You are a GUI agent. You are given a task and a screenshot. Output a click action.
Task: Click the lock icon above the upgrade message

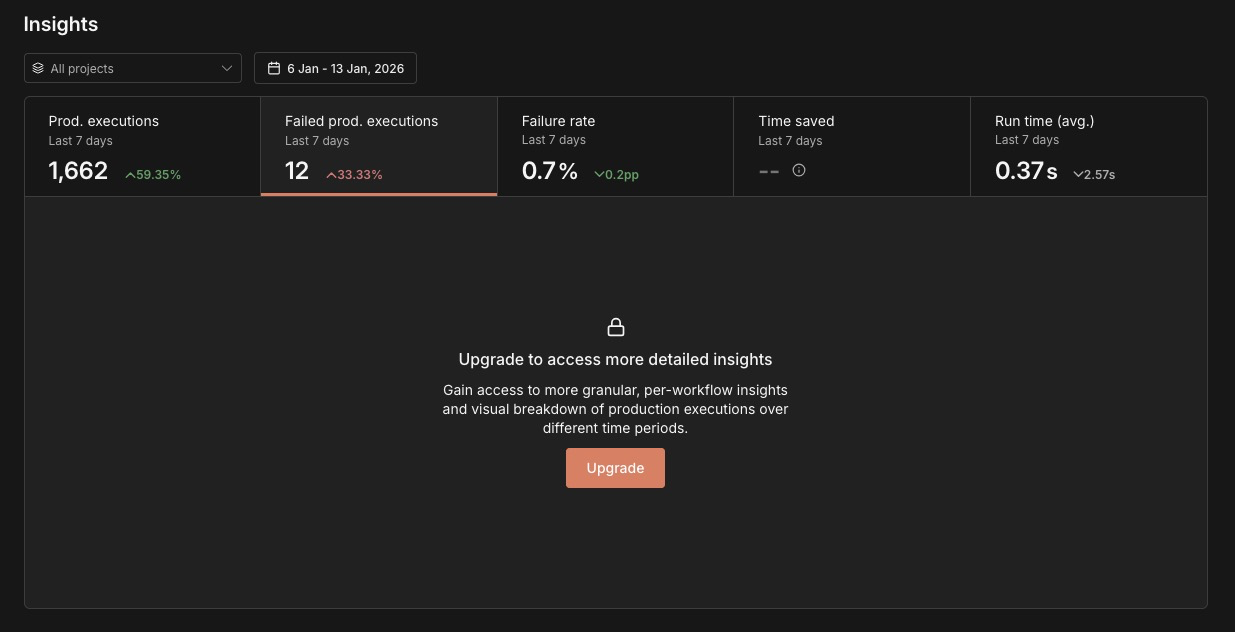pyautogui.click(x=616, y=327)
